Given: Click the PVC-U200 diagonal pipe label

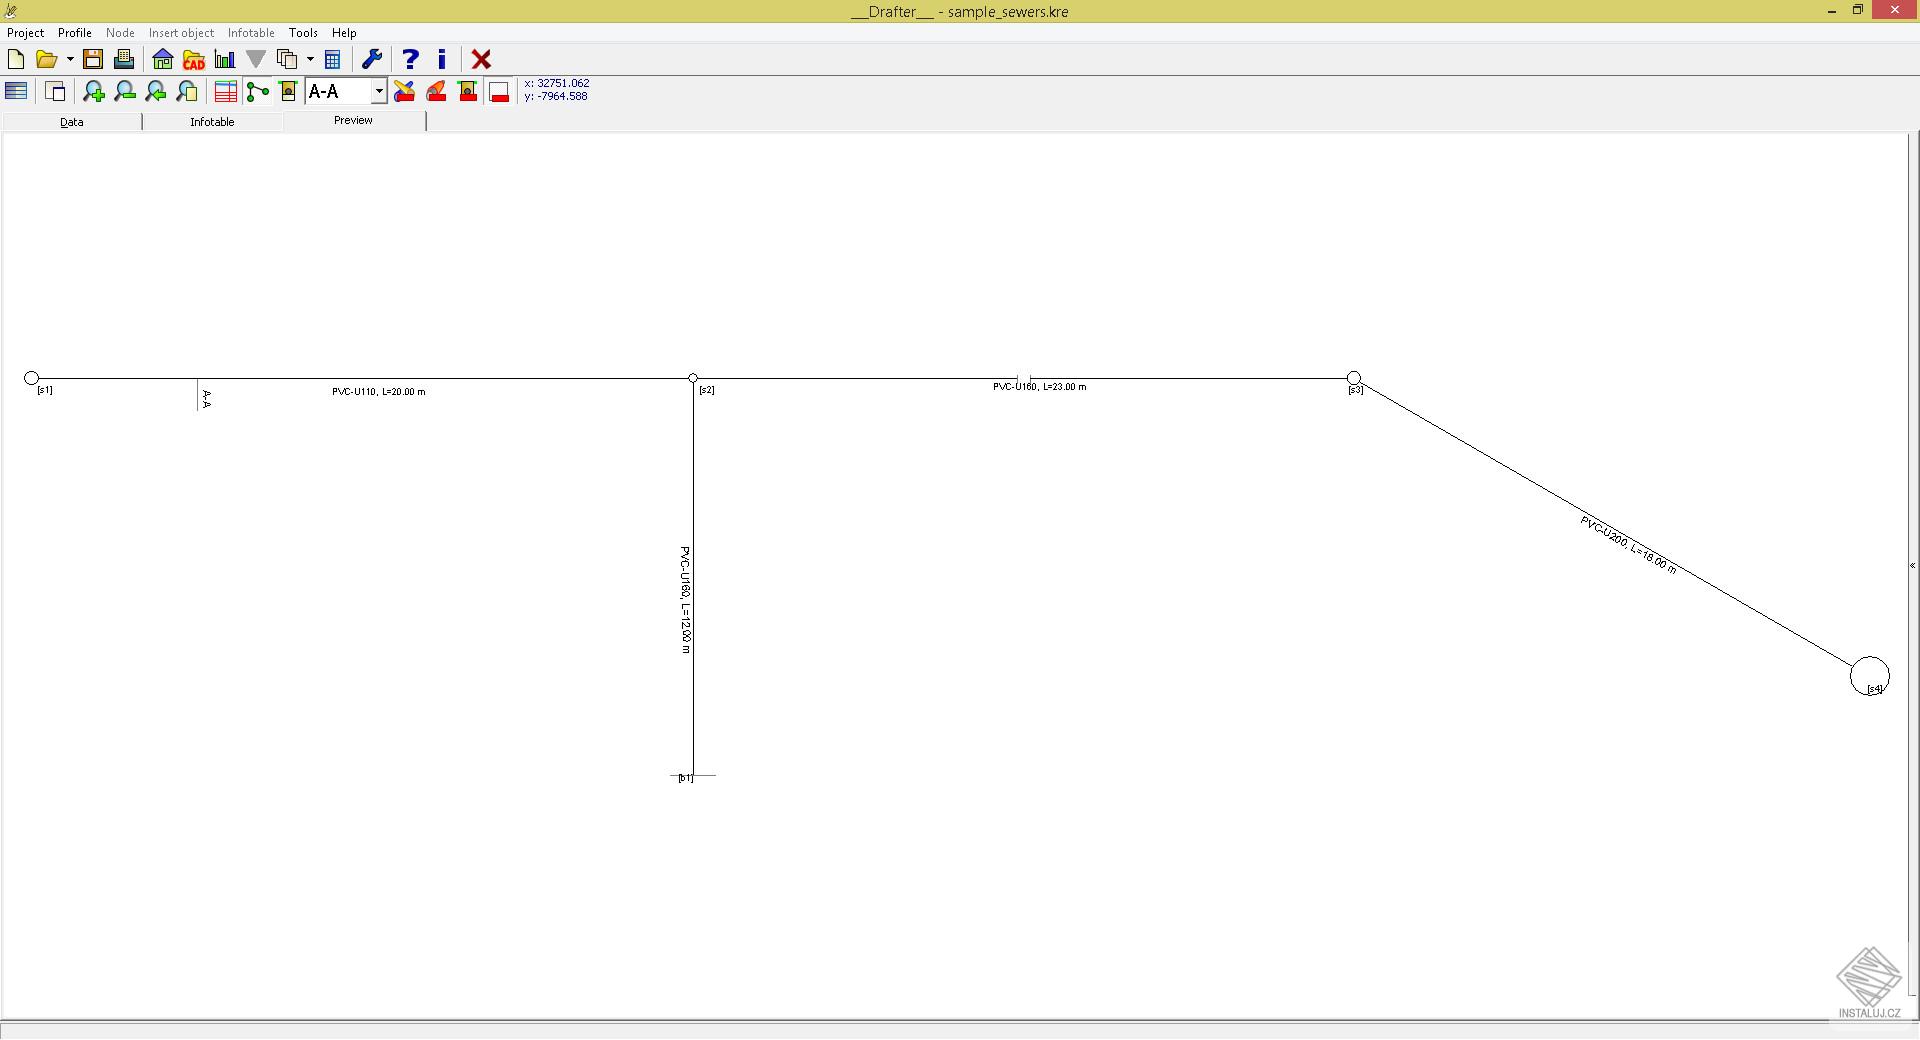Looking at the screenshot, I should point(1628,545).
